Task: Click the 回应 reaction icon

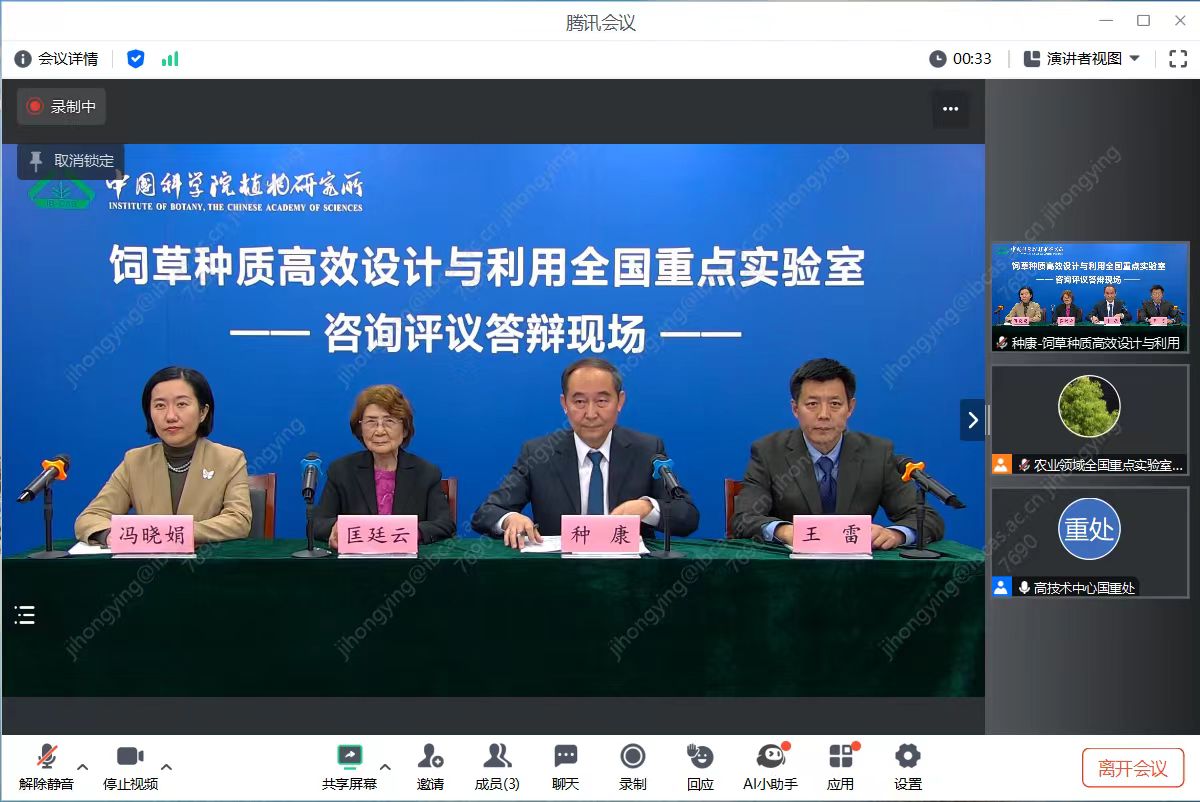Action: pyautogui.click(x=700, y=766)
